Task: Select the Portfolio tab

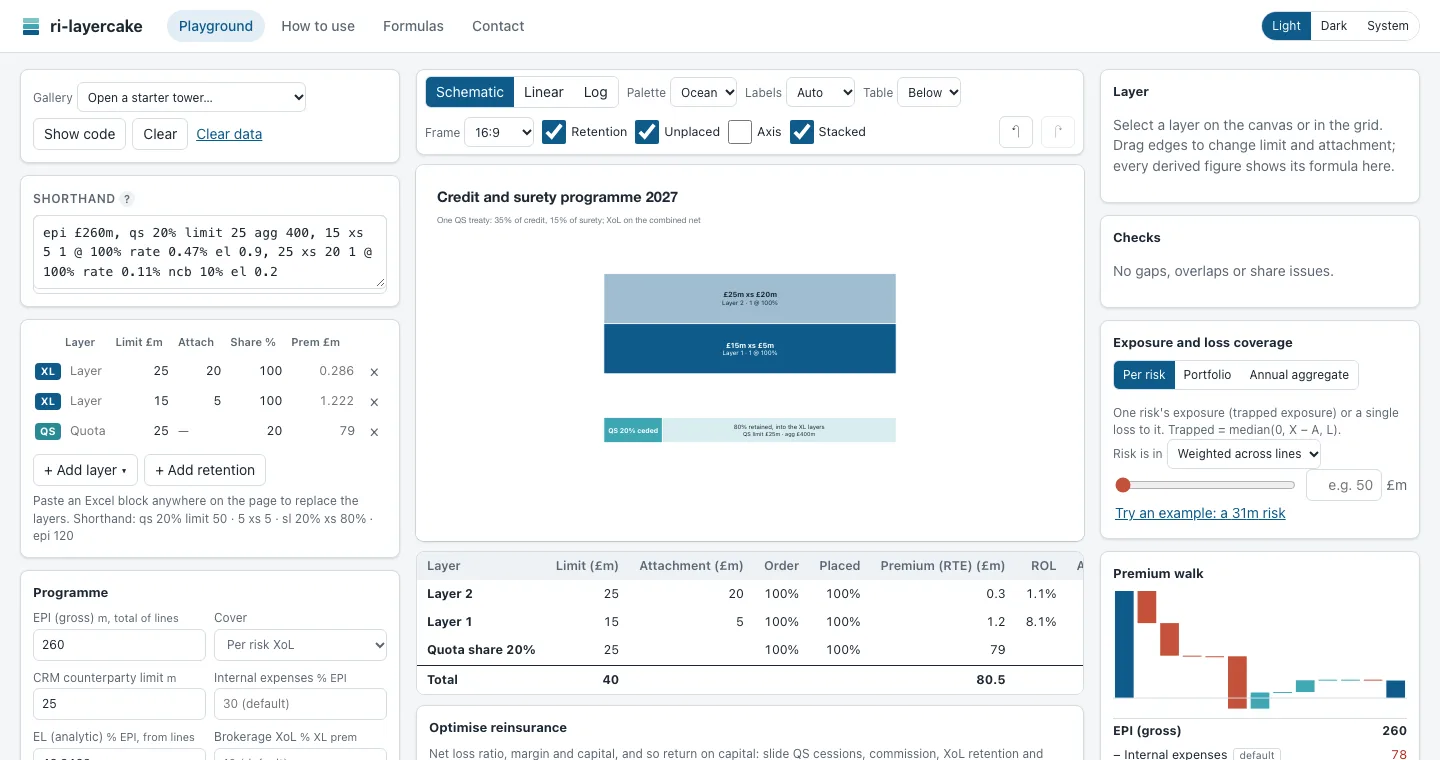Action: click(1207, 374)
